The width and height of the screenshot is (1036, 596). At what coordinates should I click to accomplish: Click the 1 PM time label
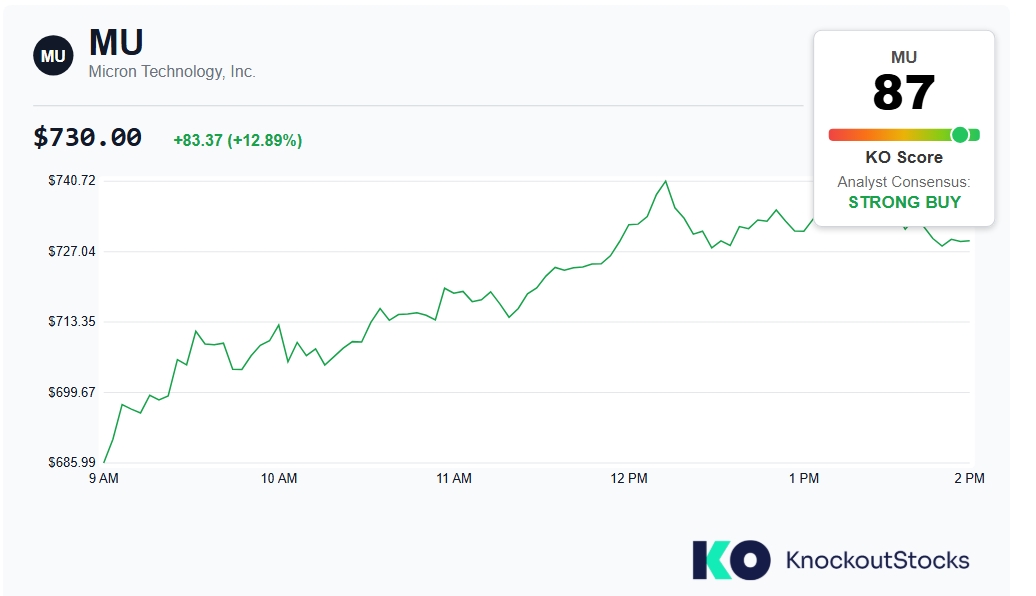[x=804, y=478]
